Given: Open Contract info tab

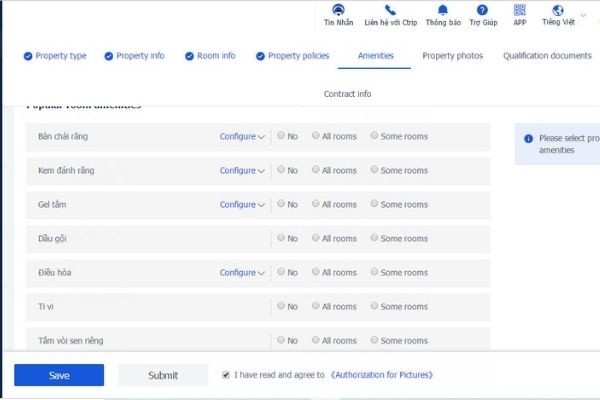Looking at the screenshot, I should coord(347,94).
